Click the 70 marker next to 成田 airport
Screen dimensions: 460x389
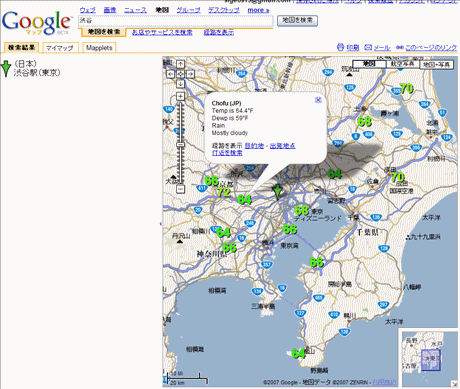pos(398,177)
